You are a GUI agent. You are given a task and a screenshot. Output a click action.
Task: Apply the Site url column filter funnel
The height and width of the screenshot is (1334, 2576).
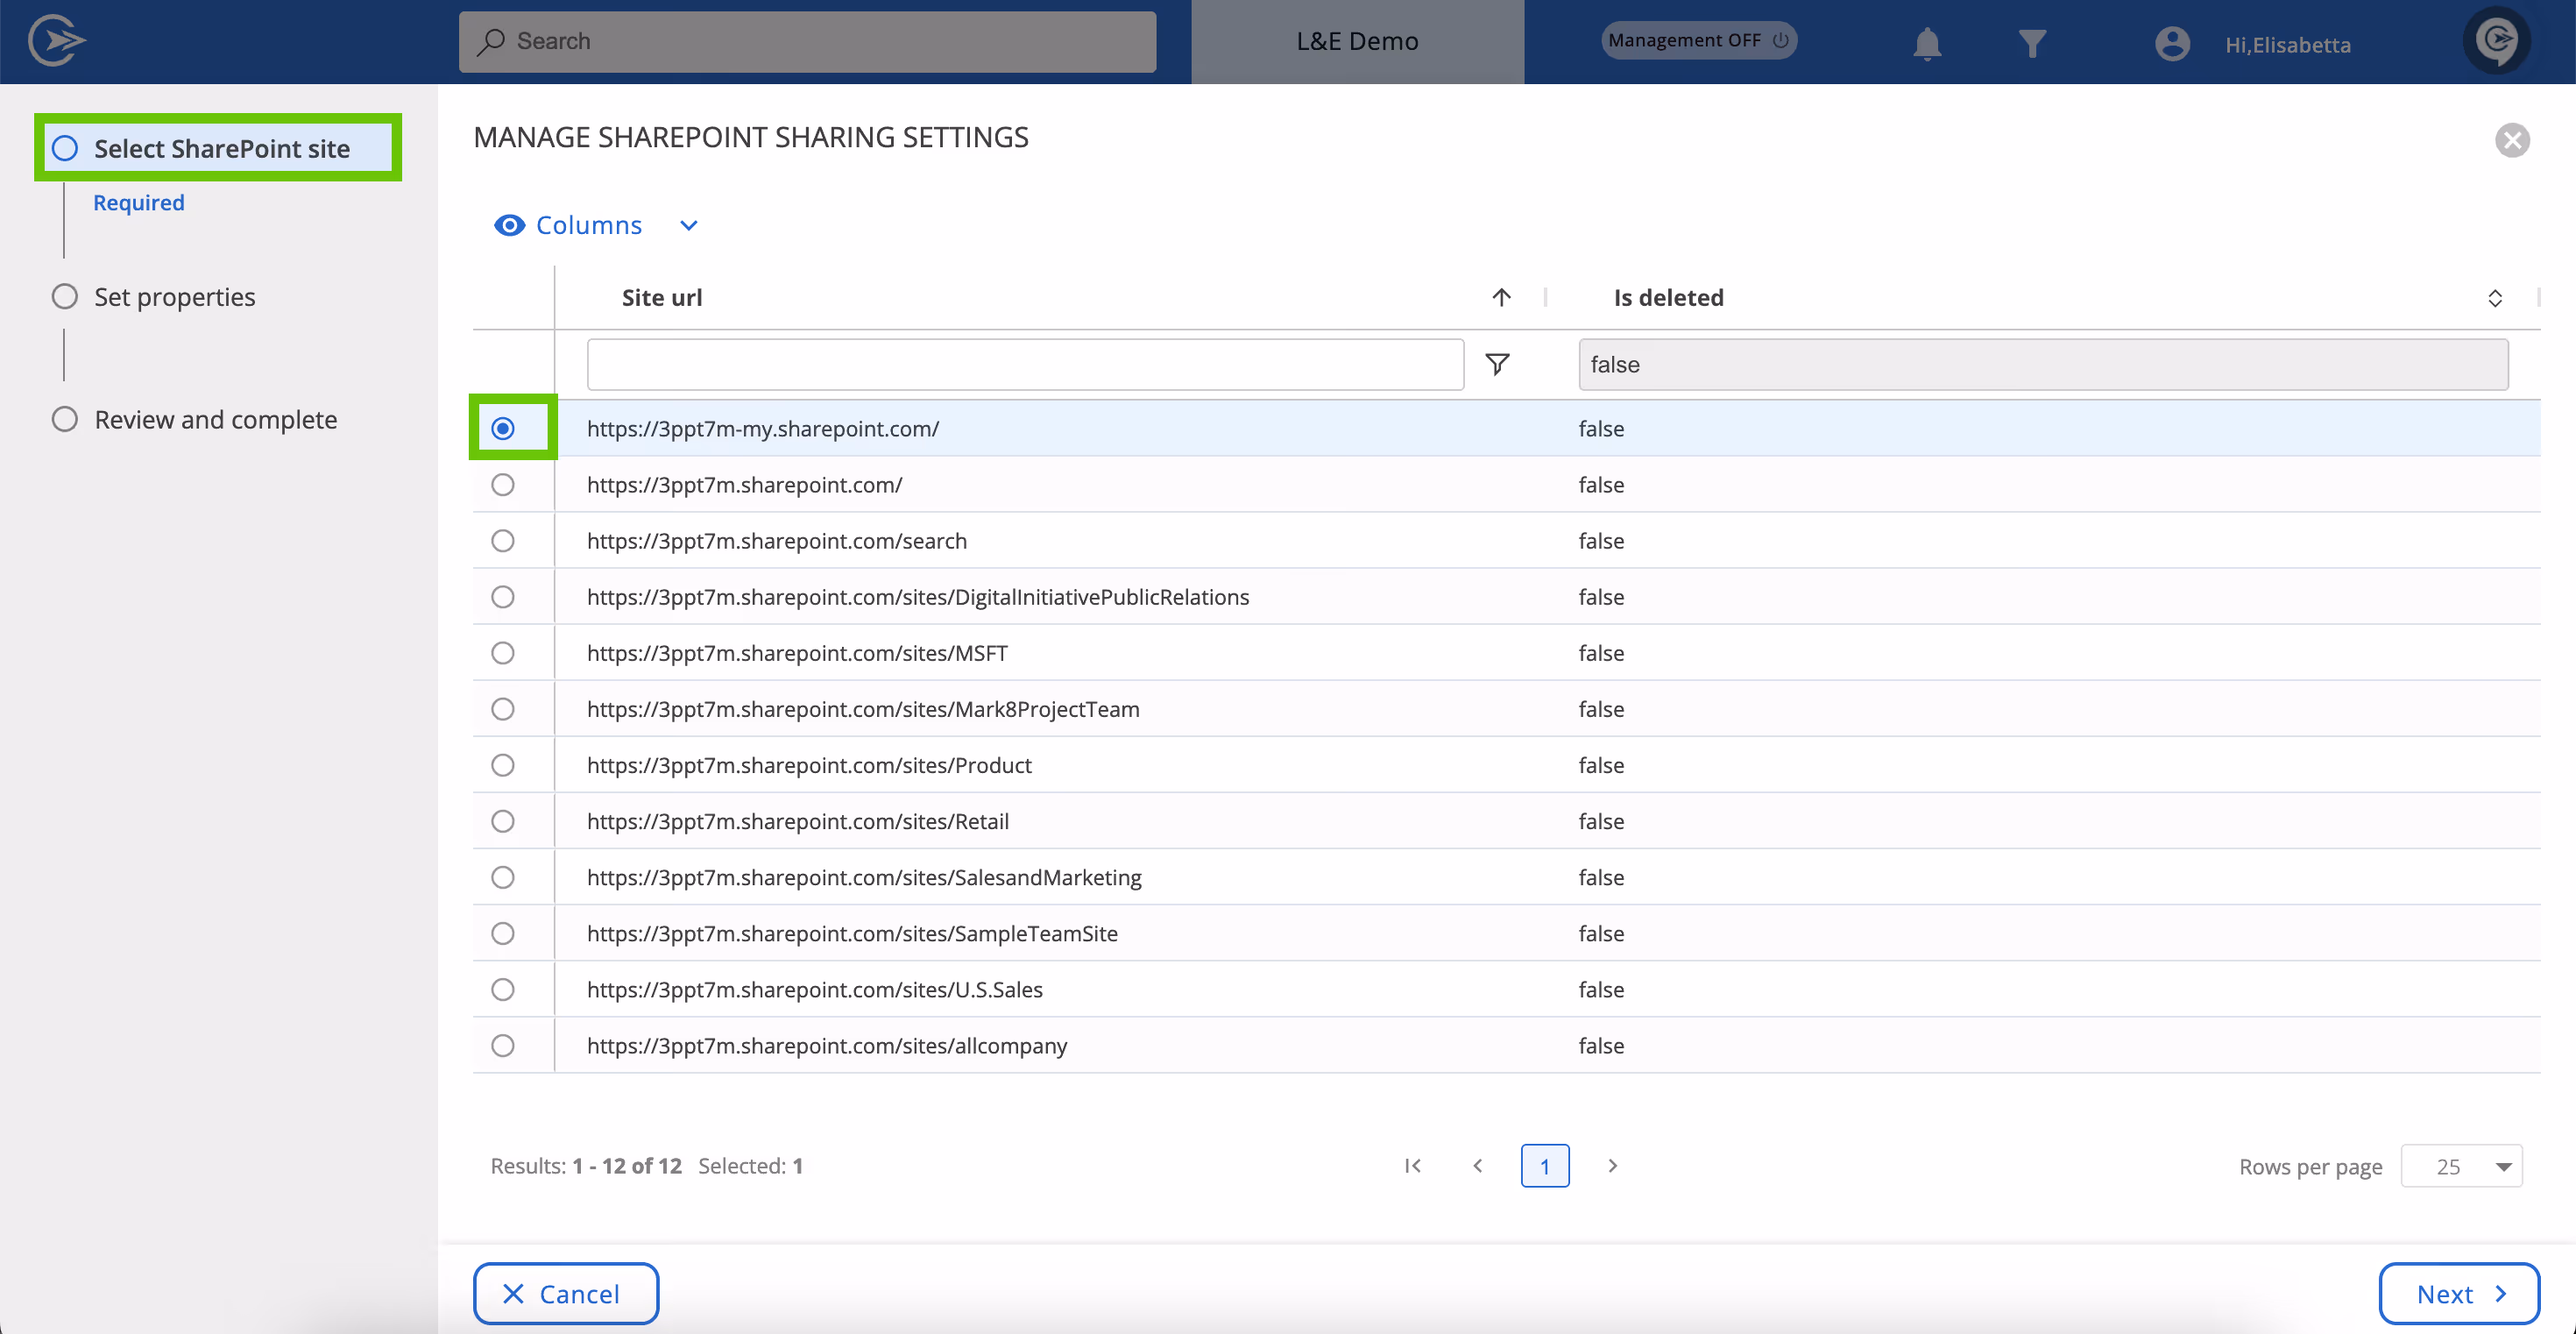[x=1498, y=364]
